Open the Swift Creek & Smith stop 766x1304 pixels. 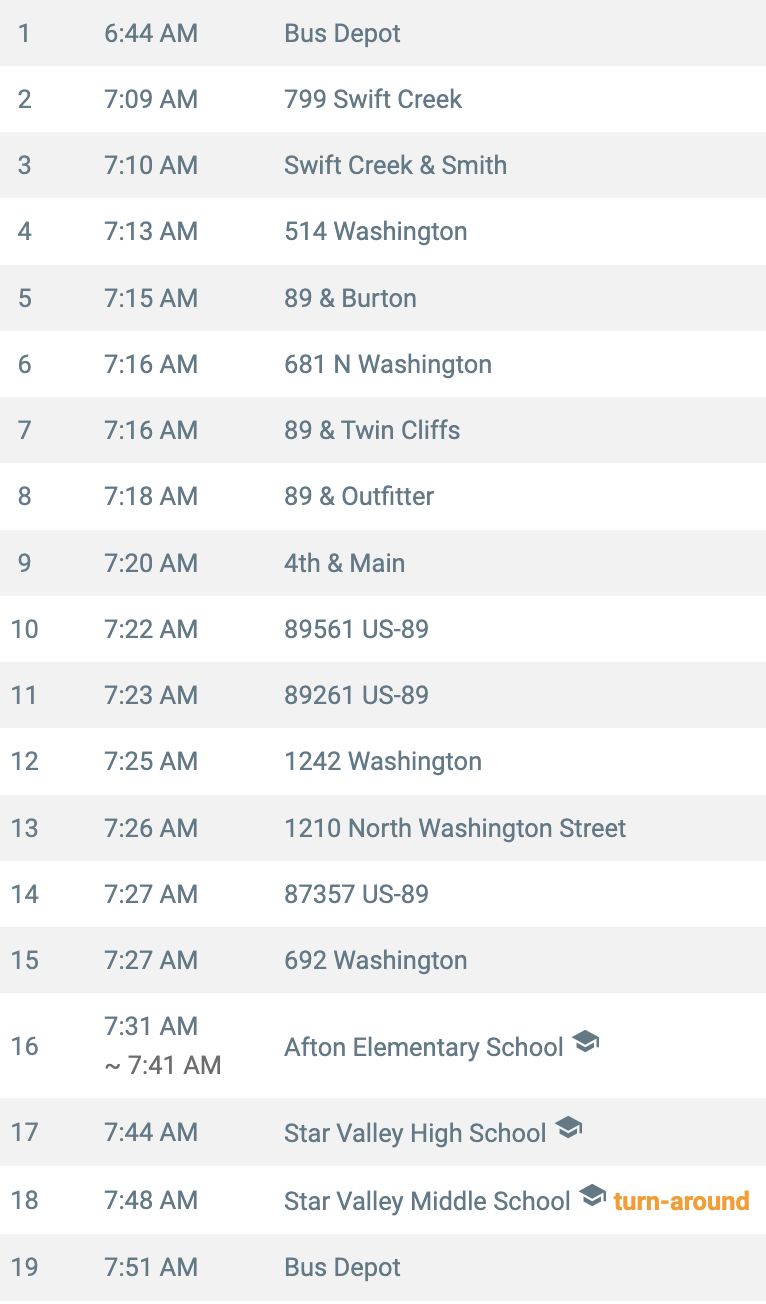(x=383, y=165)
